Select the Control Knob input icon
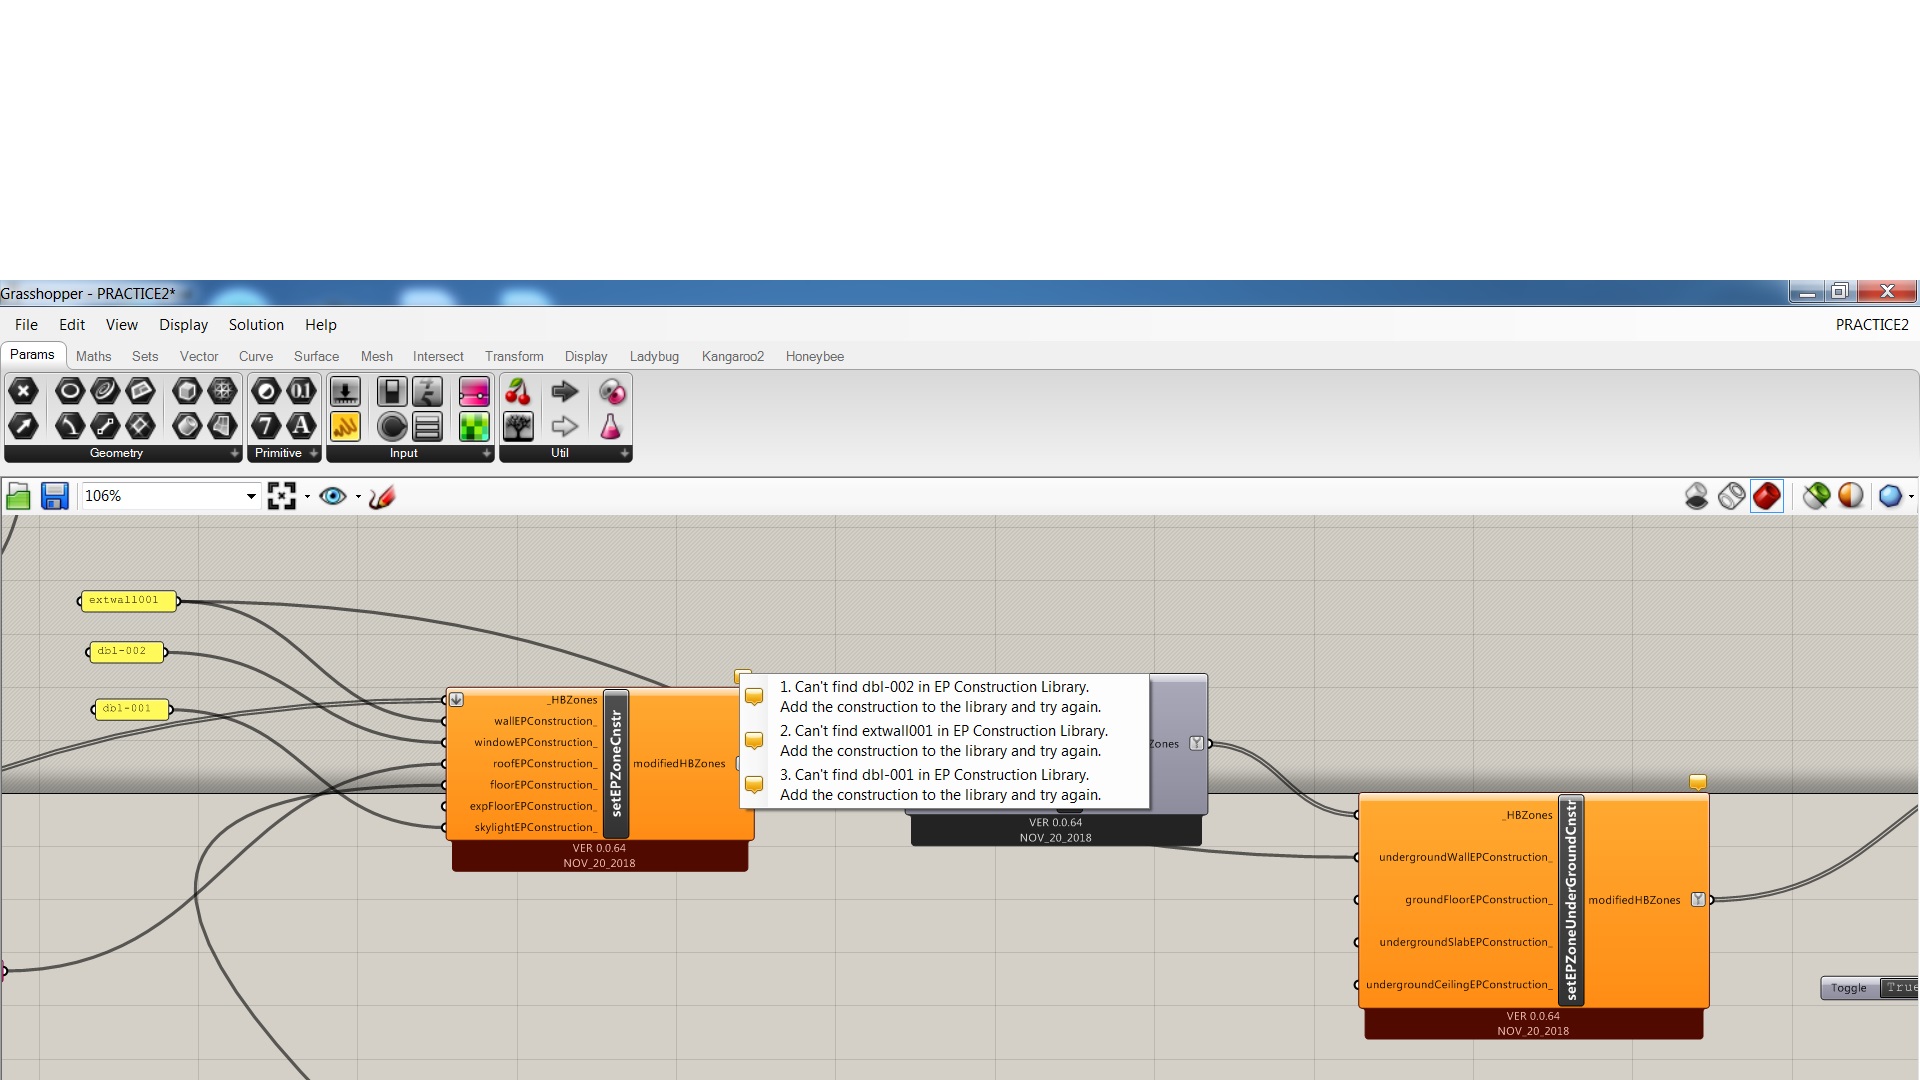1920x1080 pixels. [392, 426]
